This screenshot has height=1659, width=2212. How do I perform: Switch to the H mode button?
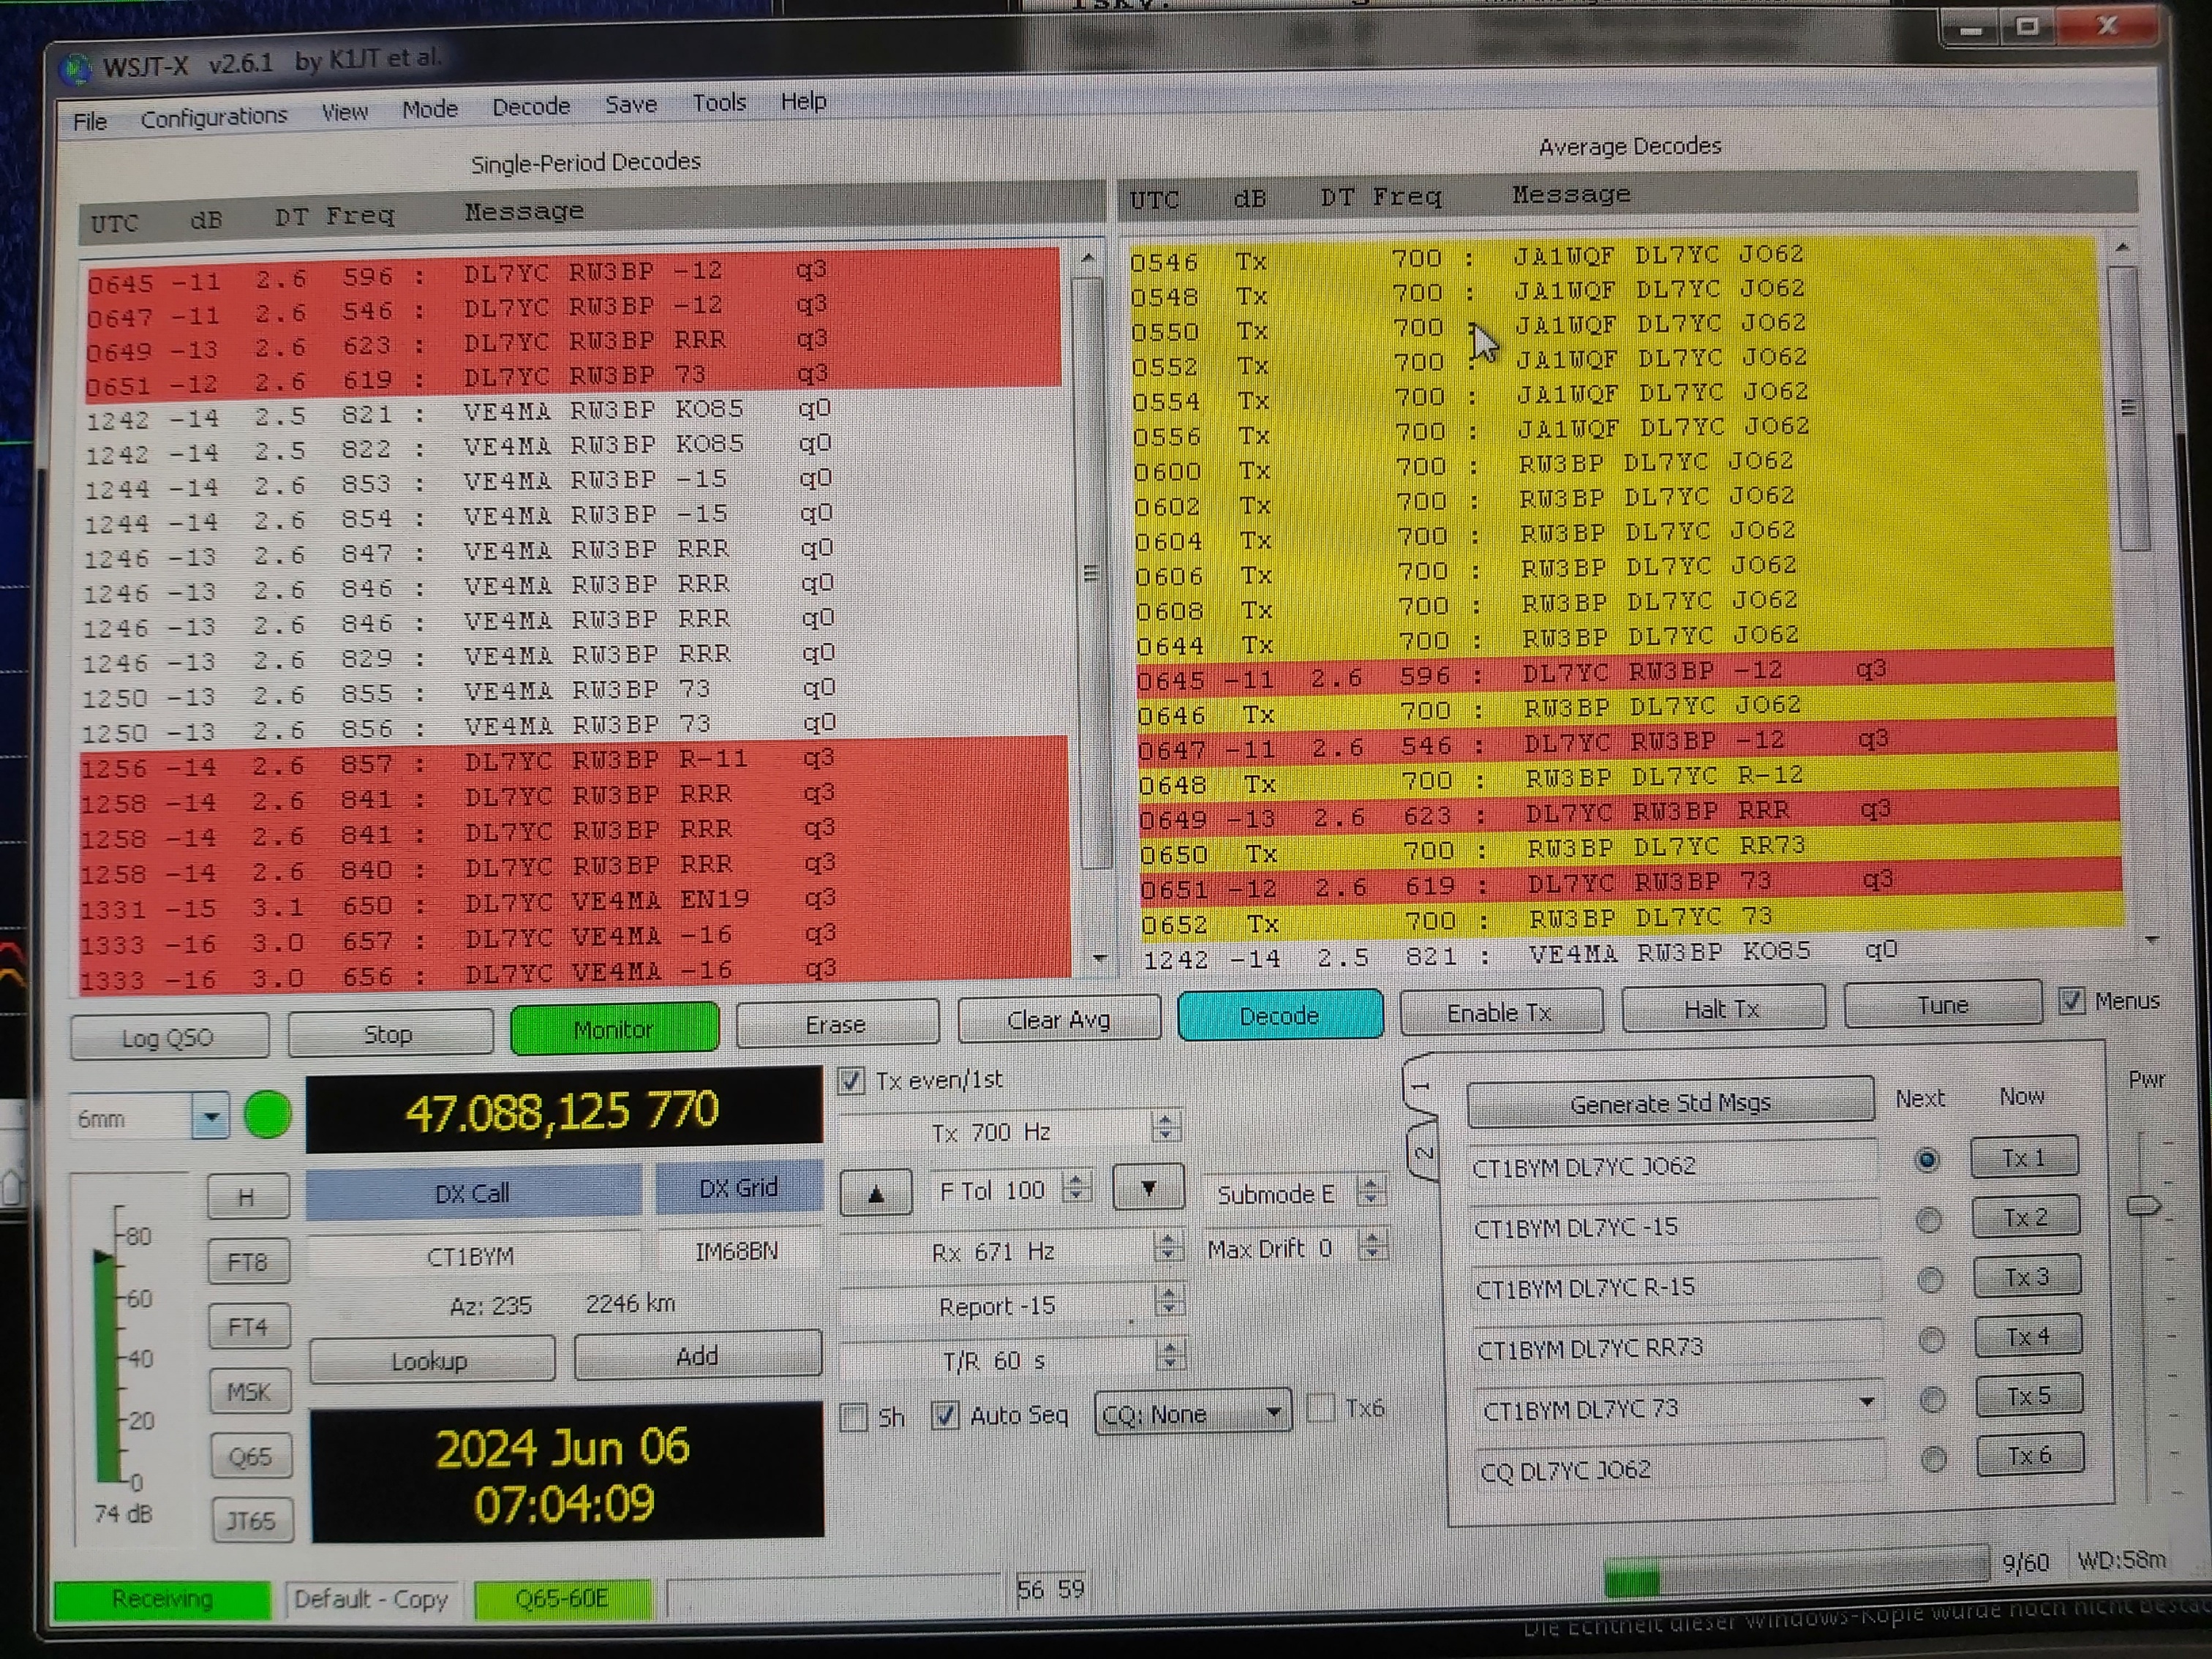pyautogui.click(x=248, y=1197)
